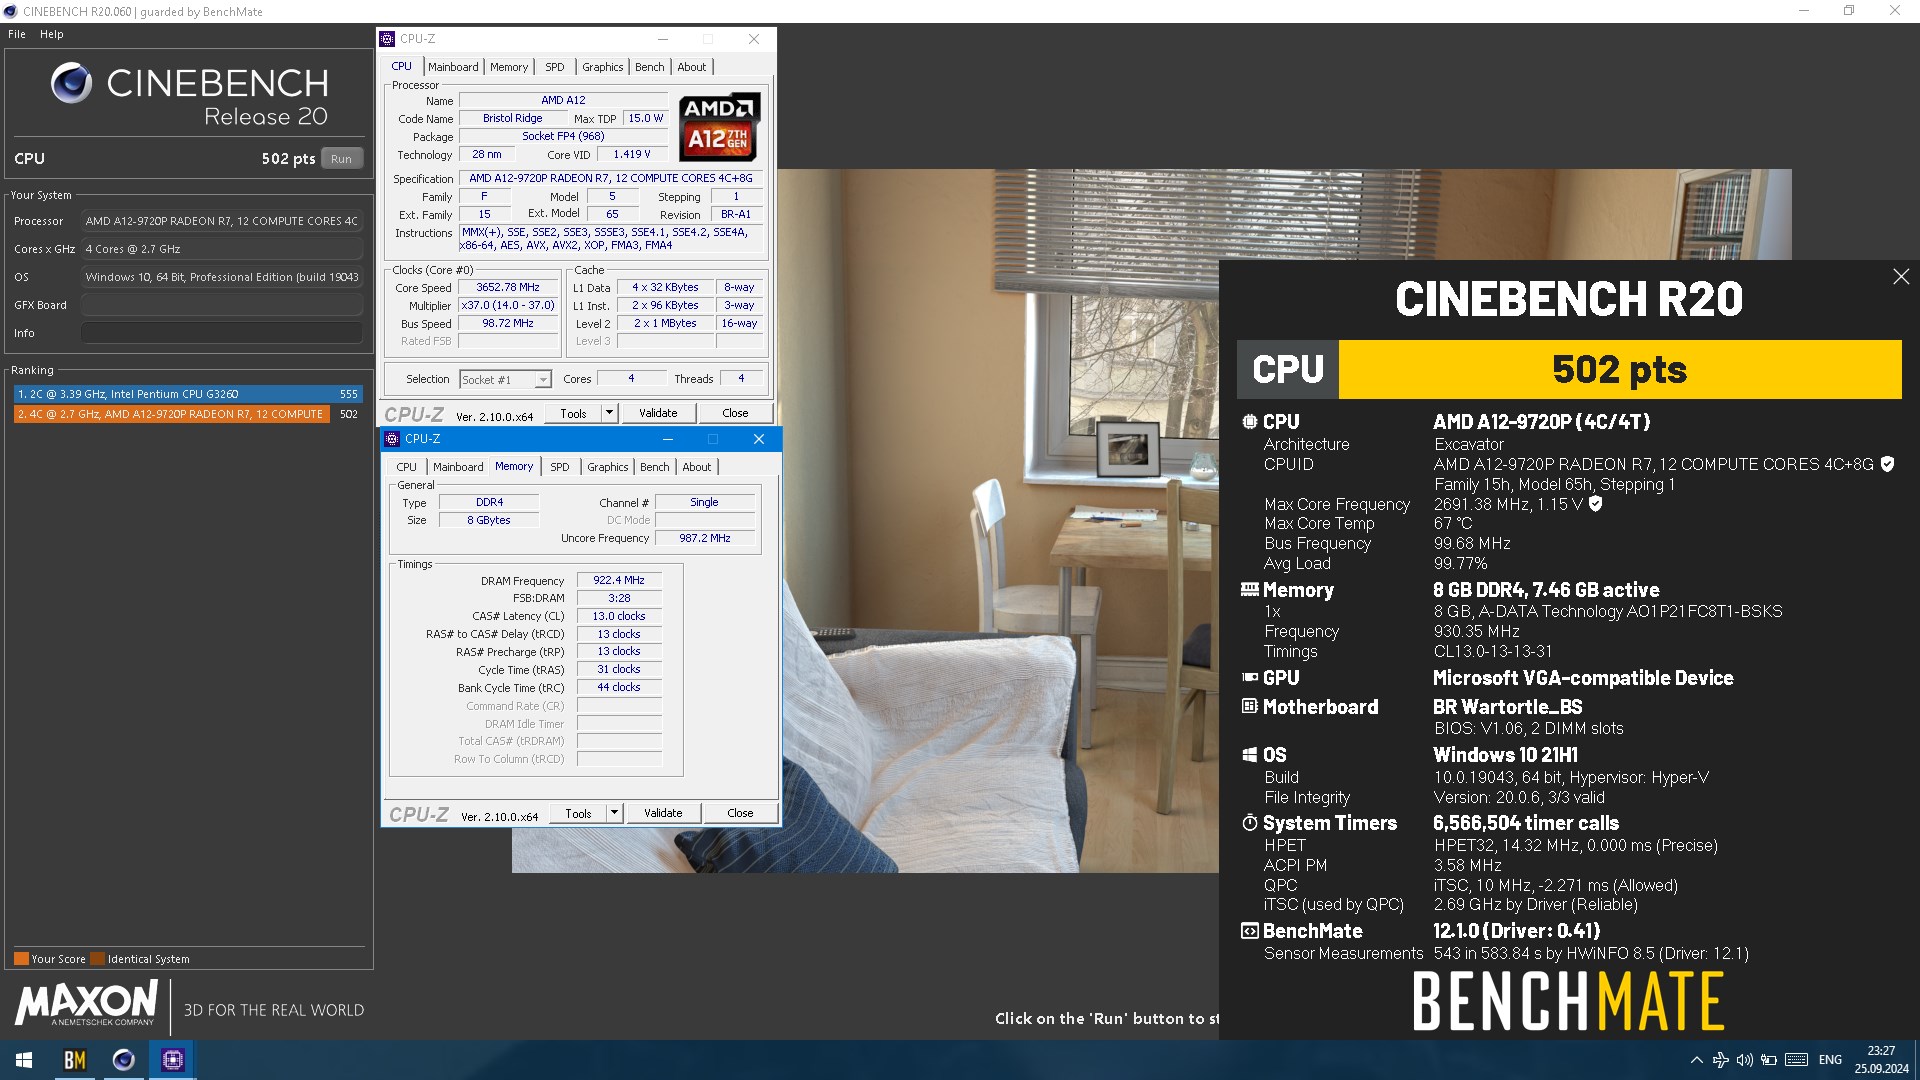Click the BenchMate CPU section icon
1920x1080 pixels.
coord(1250,422)
